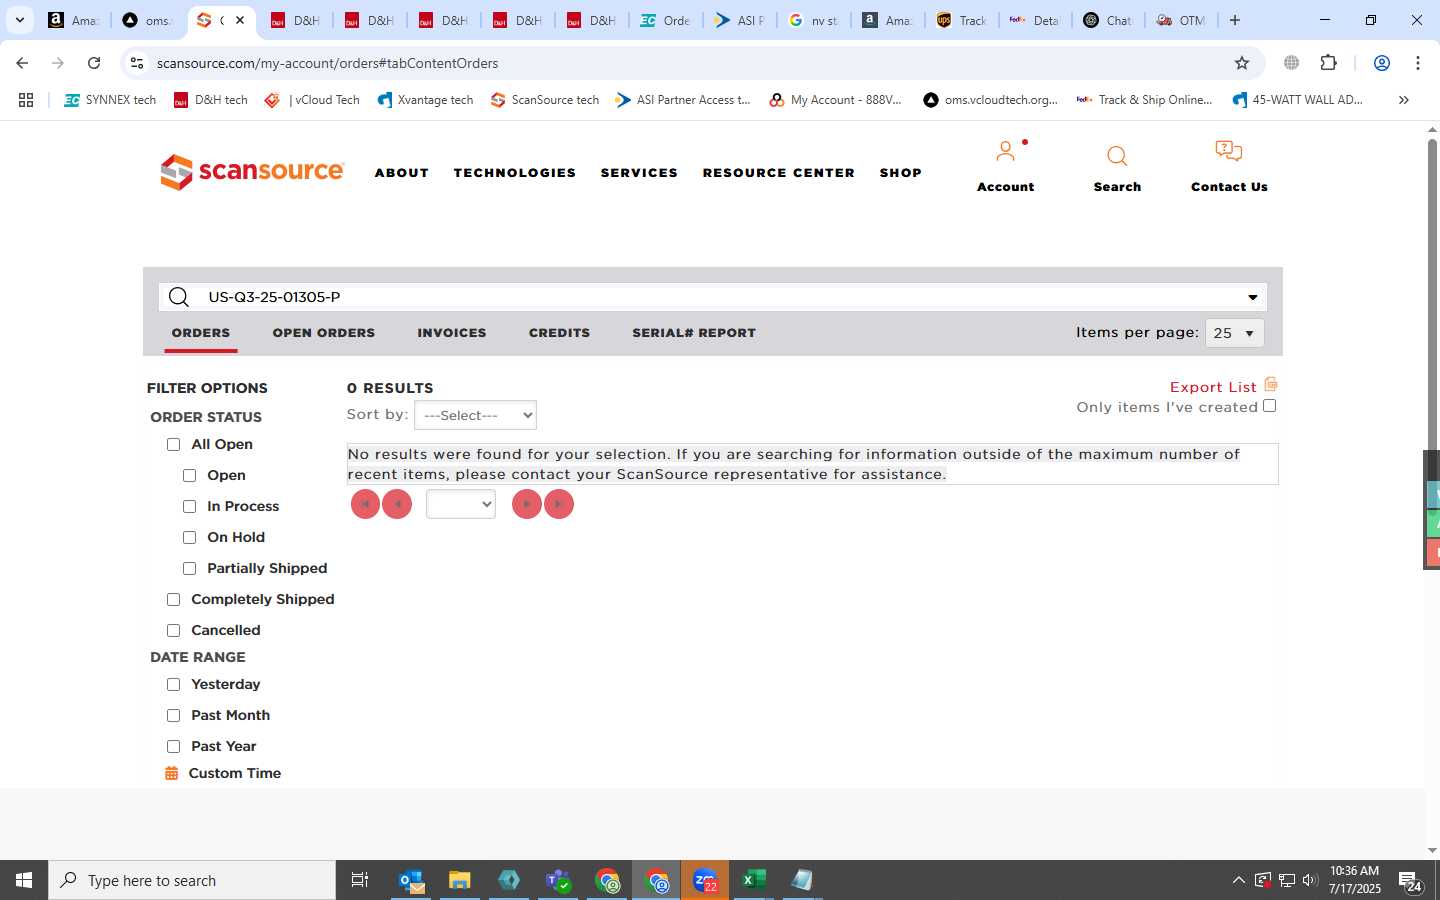Check the Past Month date filter

point(173,716)
